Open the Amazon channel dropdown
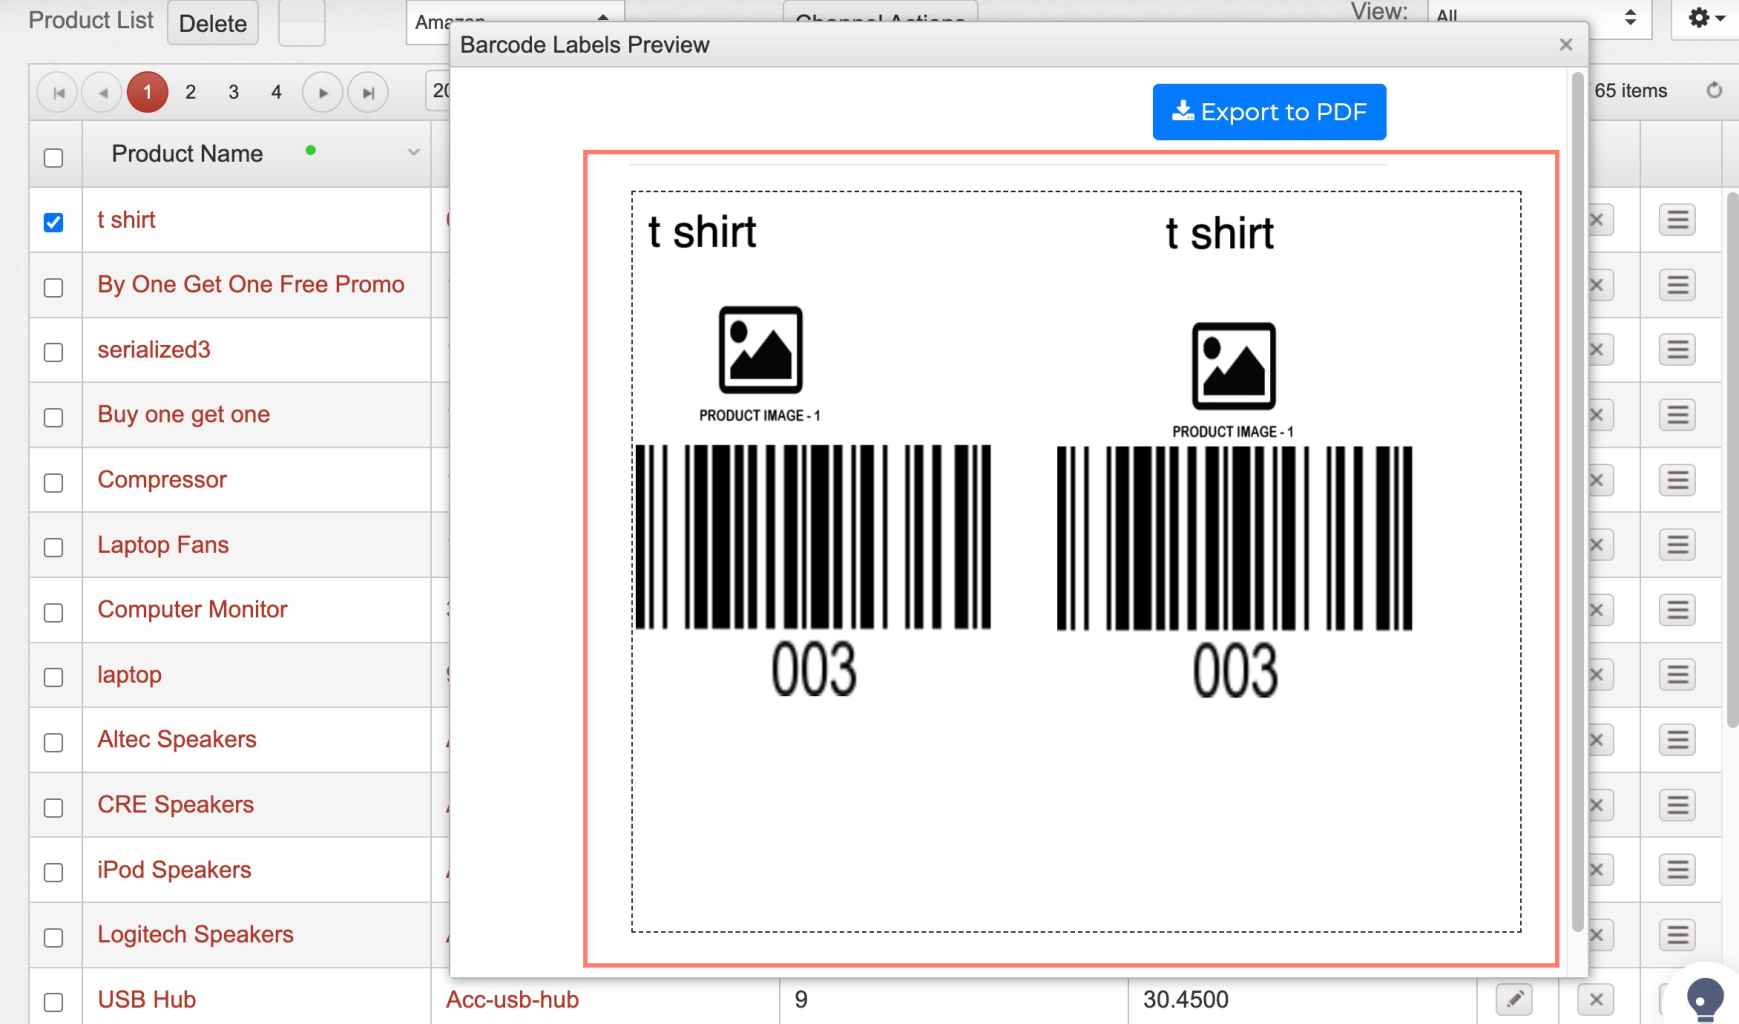The image size is (1739, 1024). (514, 21)
